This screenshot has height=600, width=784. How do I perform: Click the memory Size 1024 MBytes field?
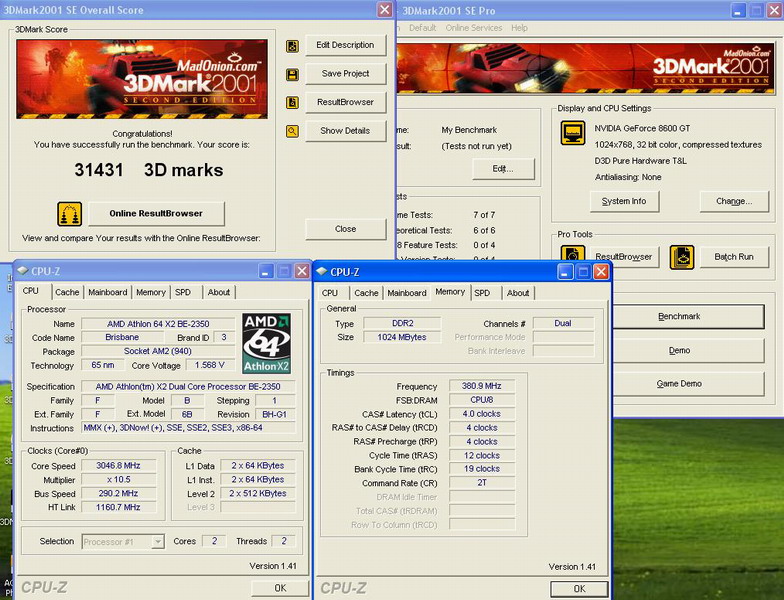tap(402, 338)
